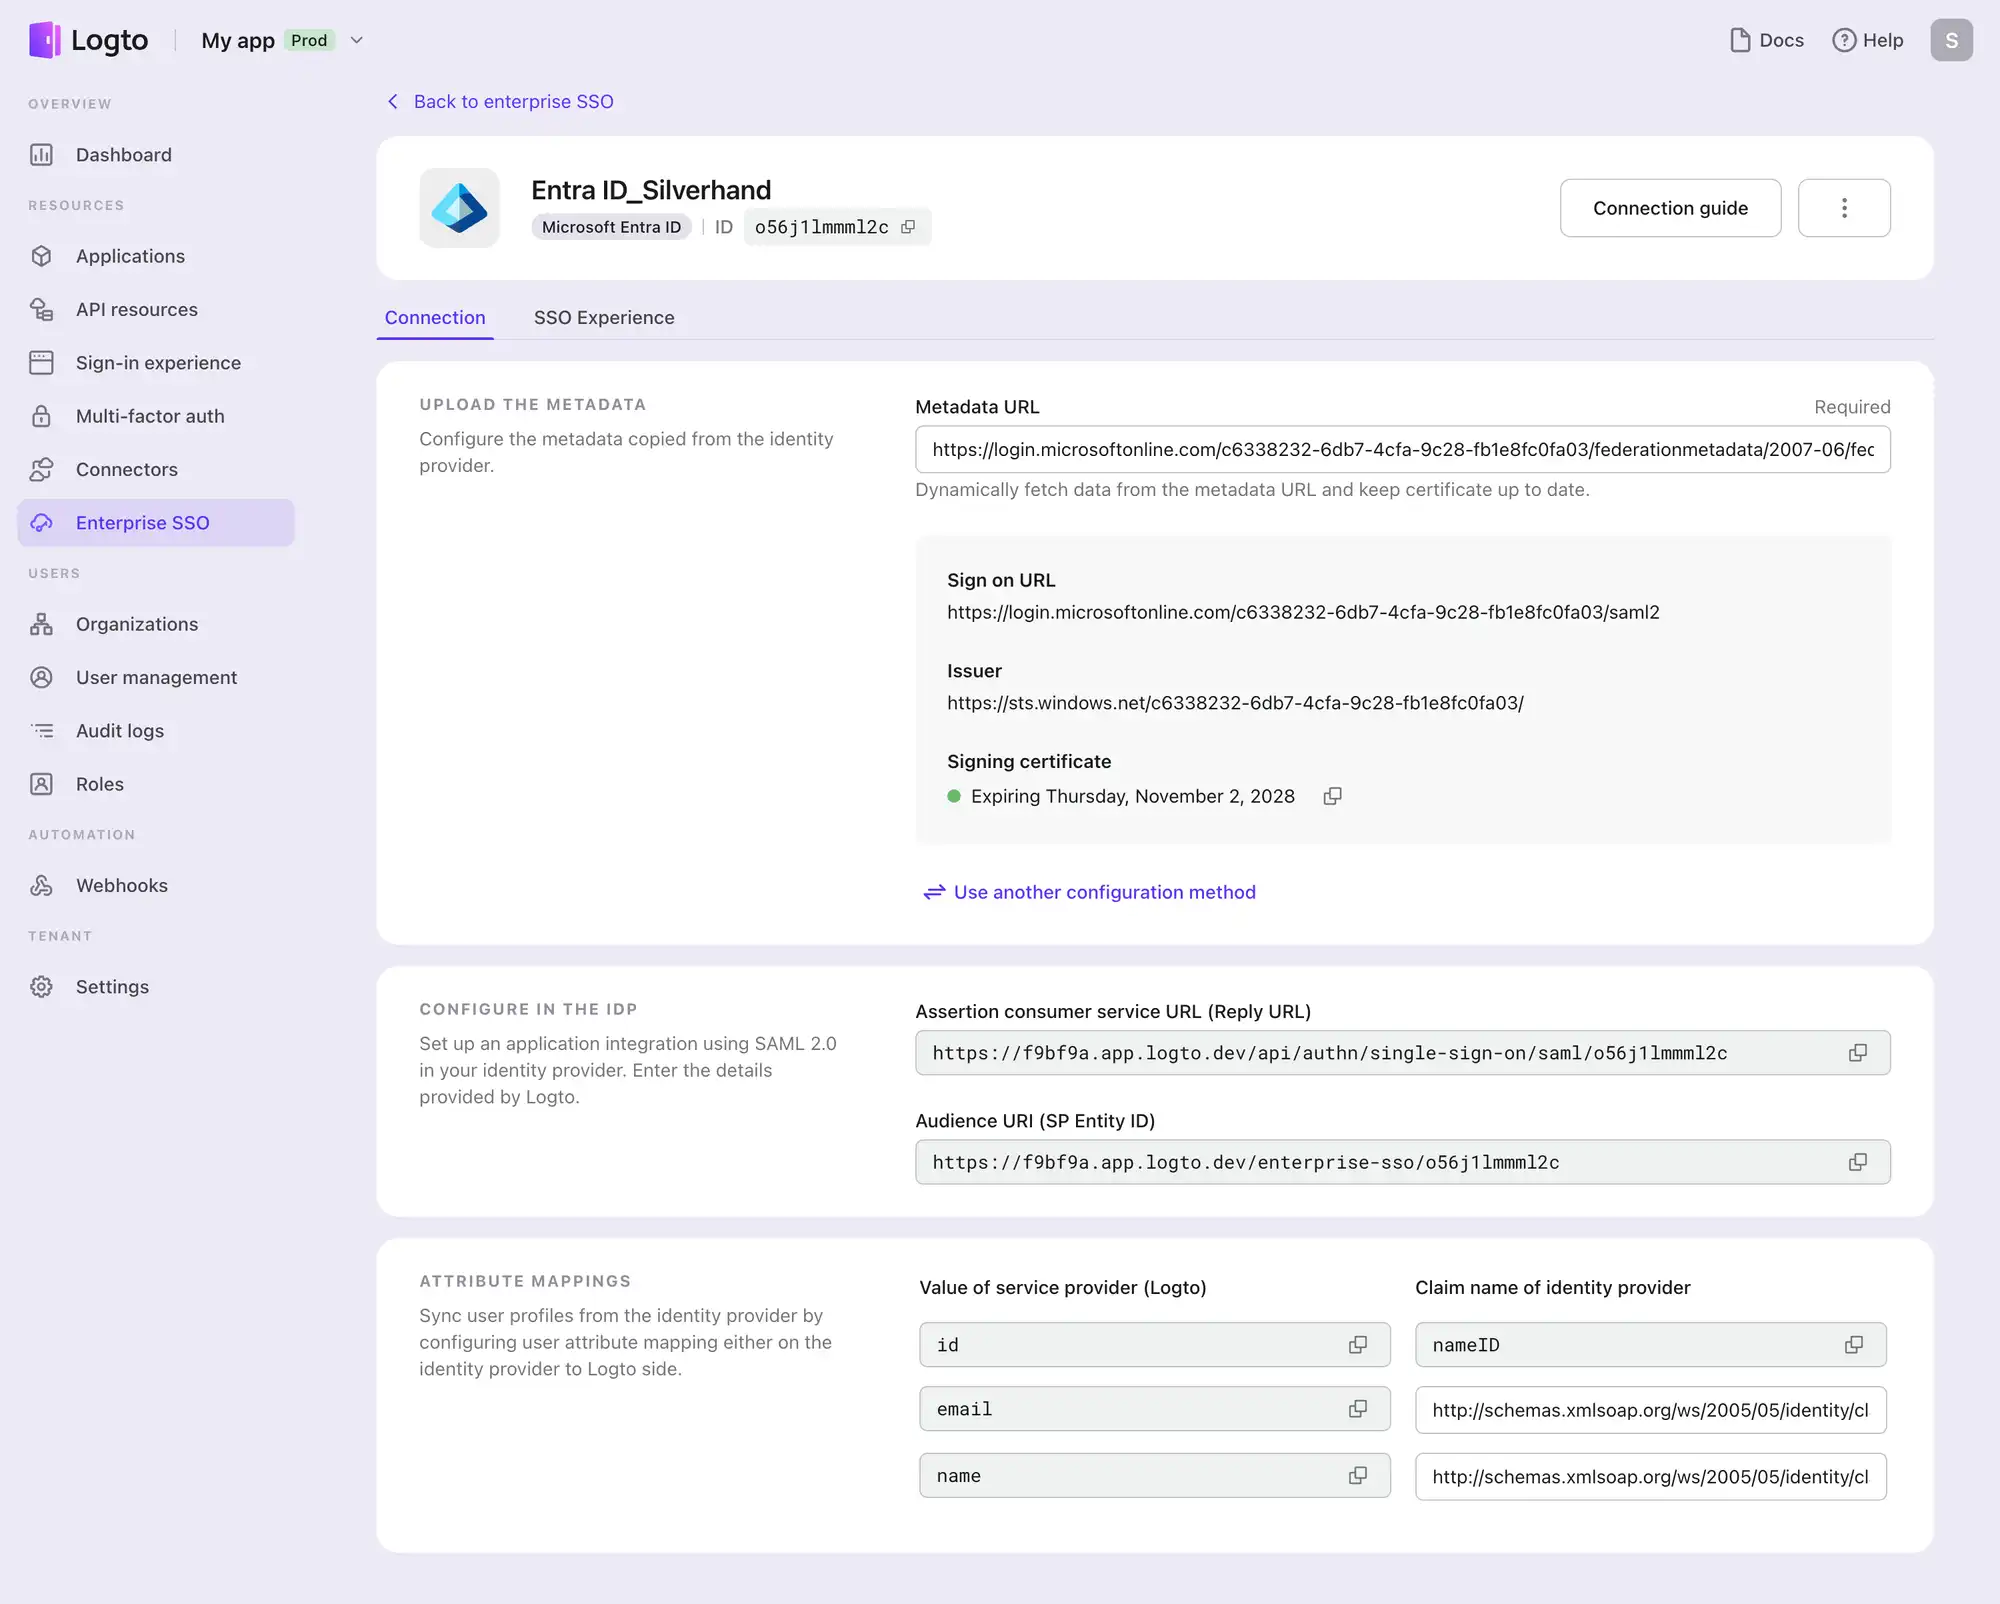Click into the Metadata URL field

click(x=1401, y=450)
